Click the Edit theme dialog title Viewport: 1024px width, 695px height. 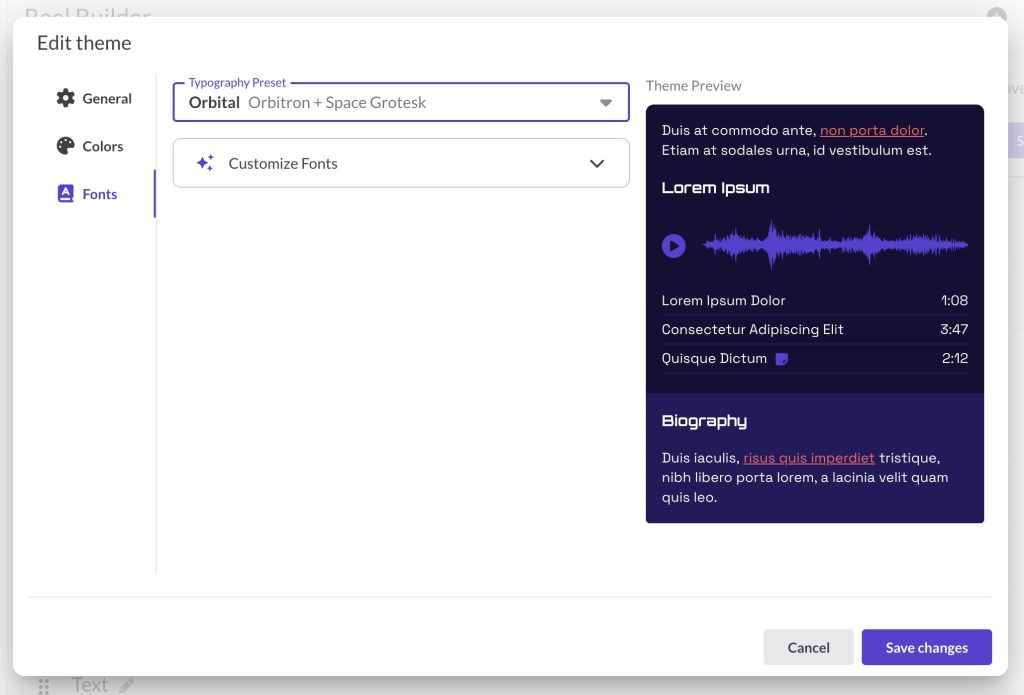(84, 43)
